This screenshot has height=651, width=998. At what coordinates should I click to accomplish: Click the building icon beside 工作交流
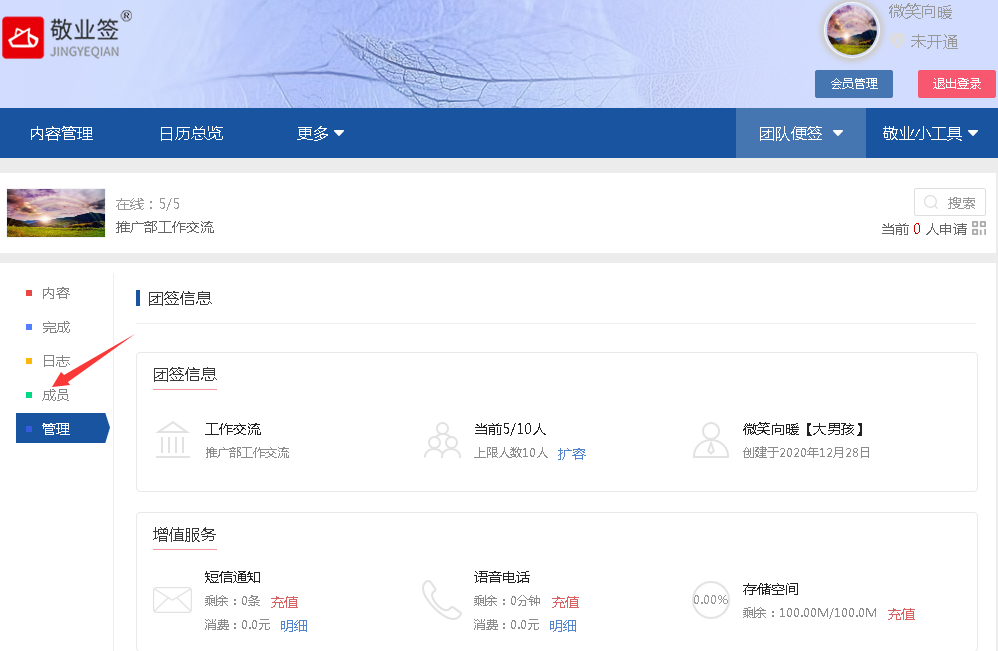coord(172,440)
